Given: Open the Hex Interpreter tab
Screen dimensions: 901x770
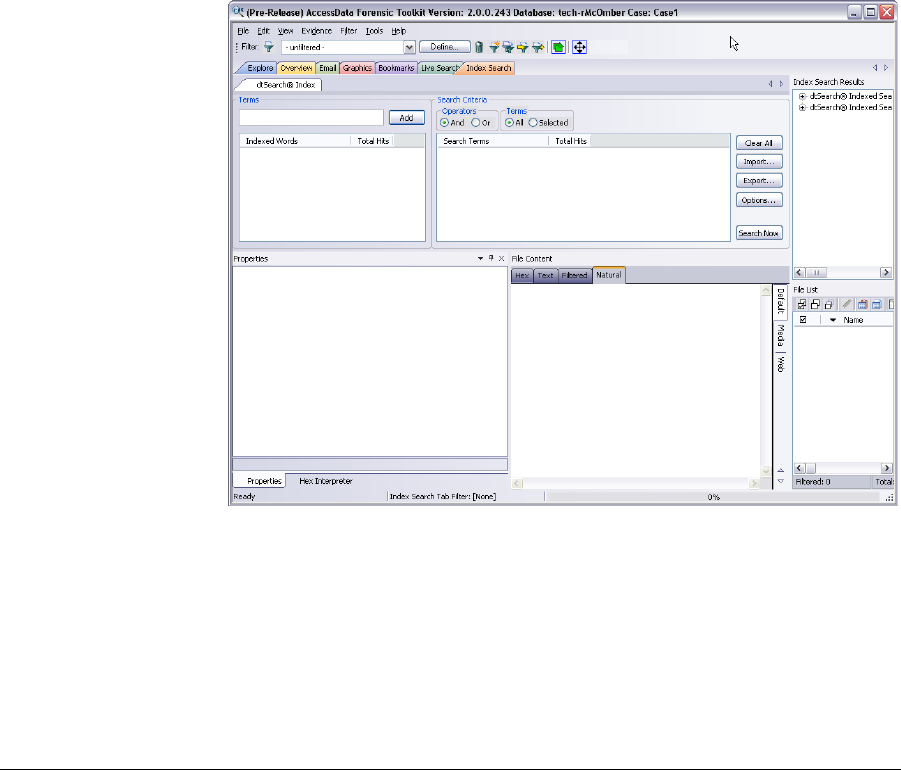Looking at the screenshot, I should [325, 481].
